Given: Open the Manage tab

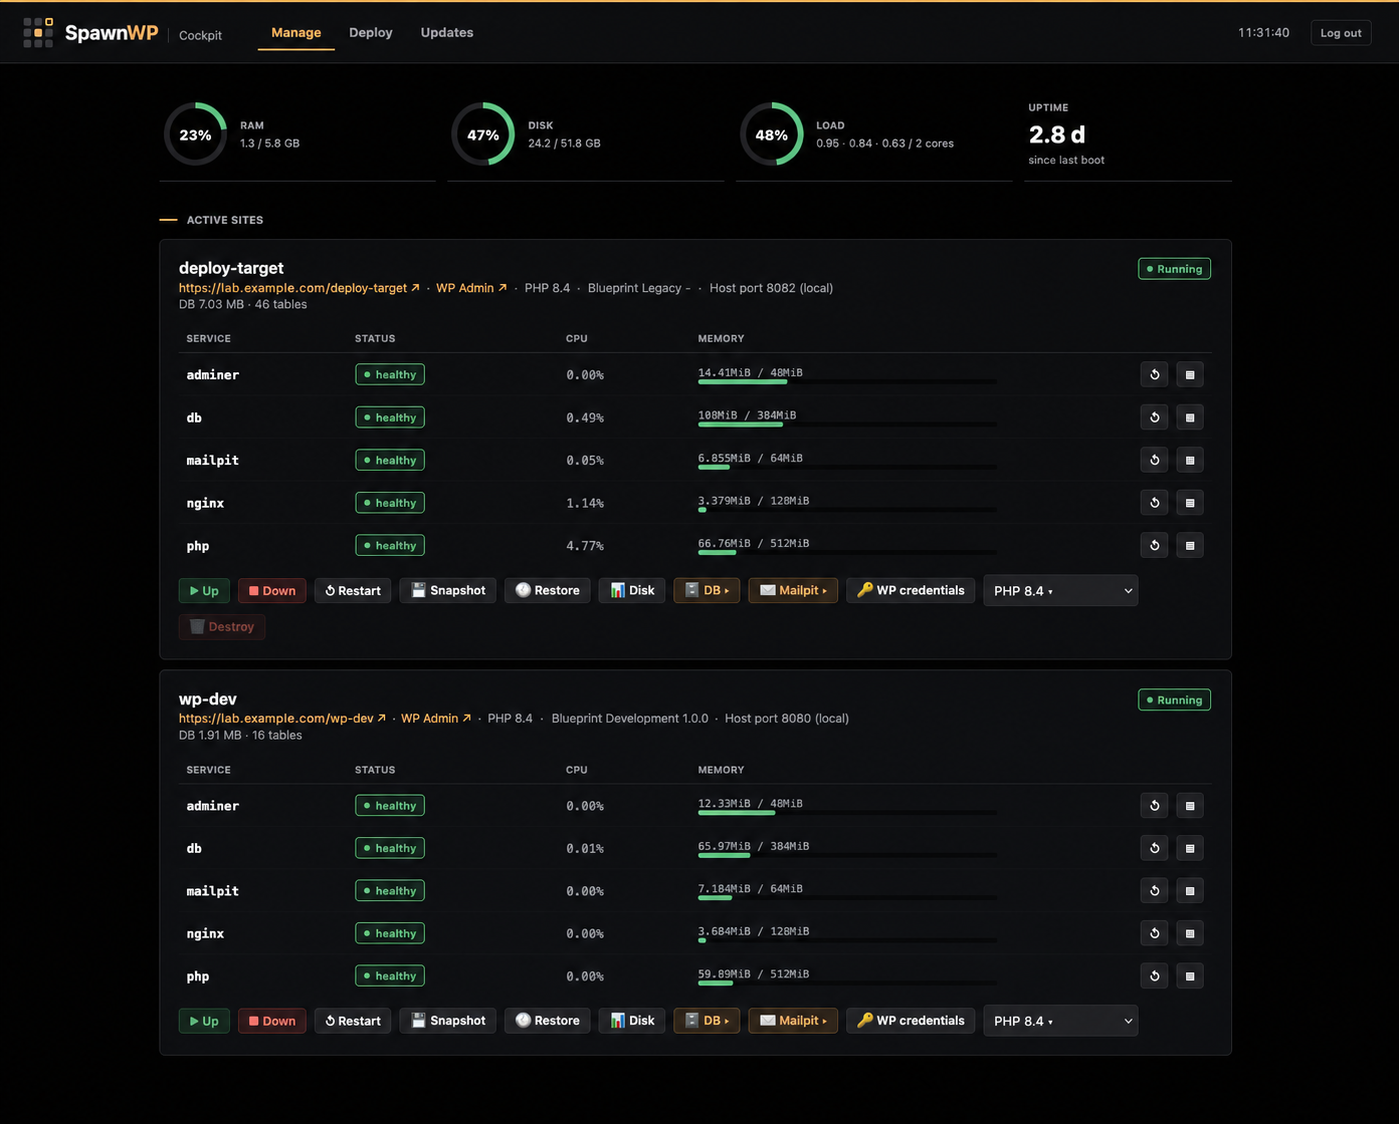Looking at the screenshot, I should point(296,33).
